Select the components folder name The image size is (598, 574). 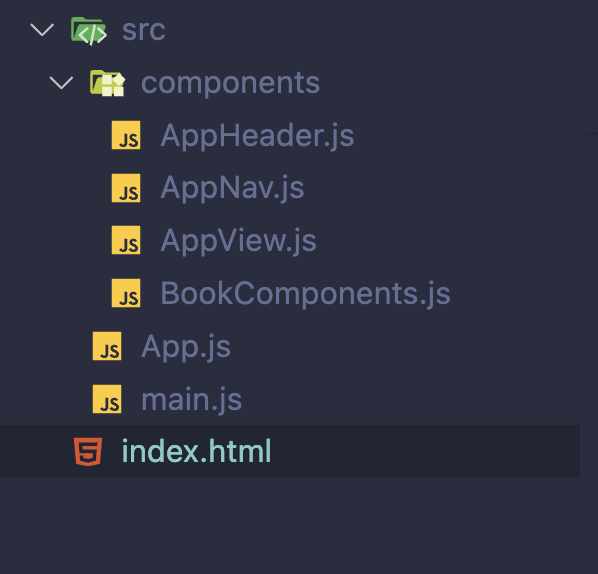click(230, 83)
